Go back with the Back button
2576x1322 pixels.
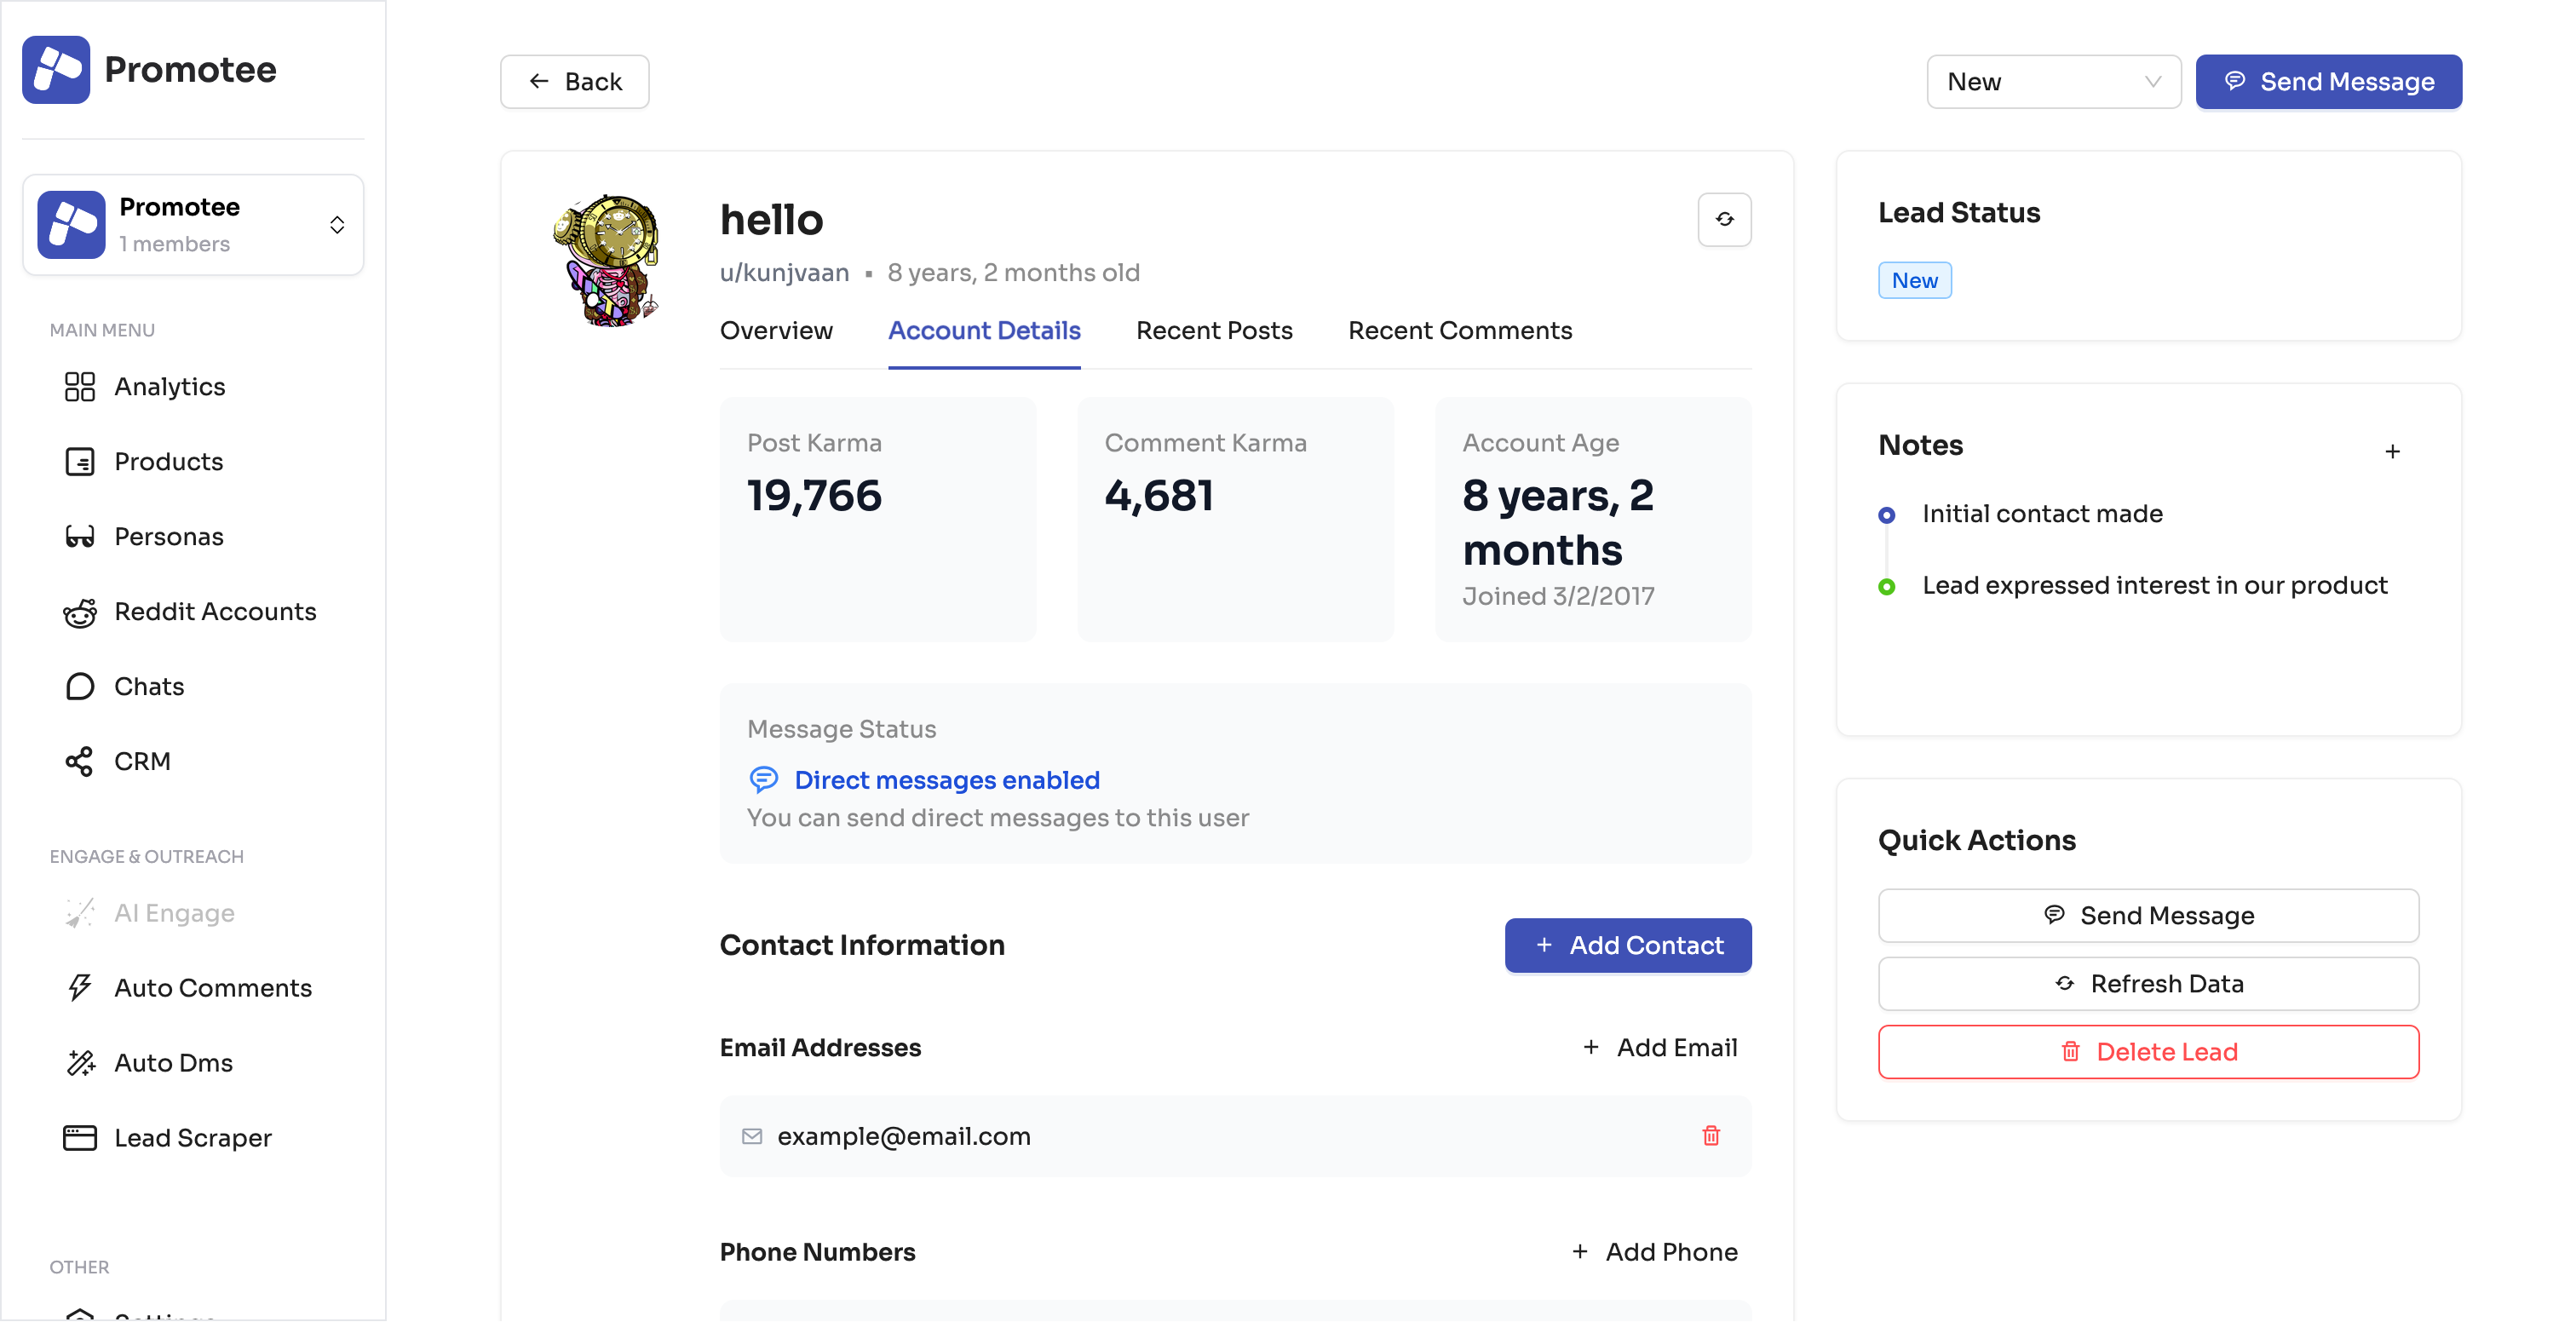[x=575, y=82]
